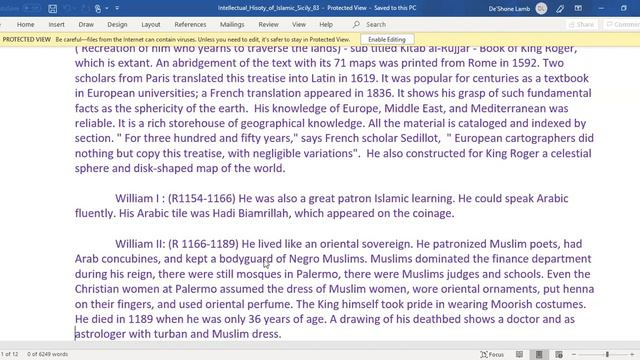Open Ribbon Display Options icon

point(578,8)
